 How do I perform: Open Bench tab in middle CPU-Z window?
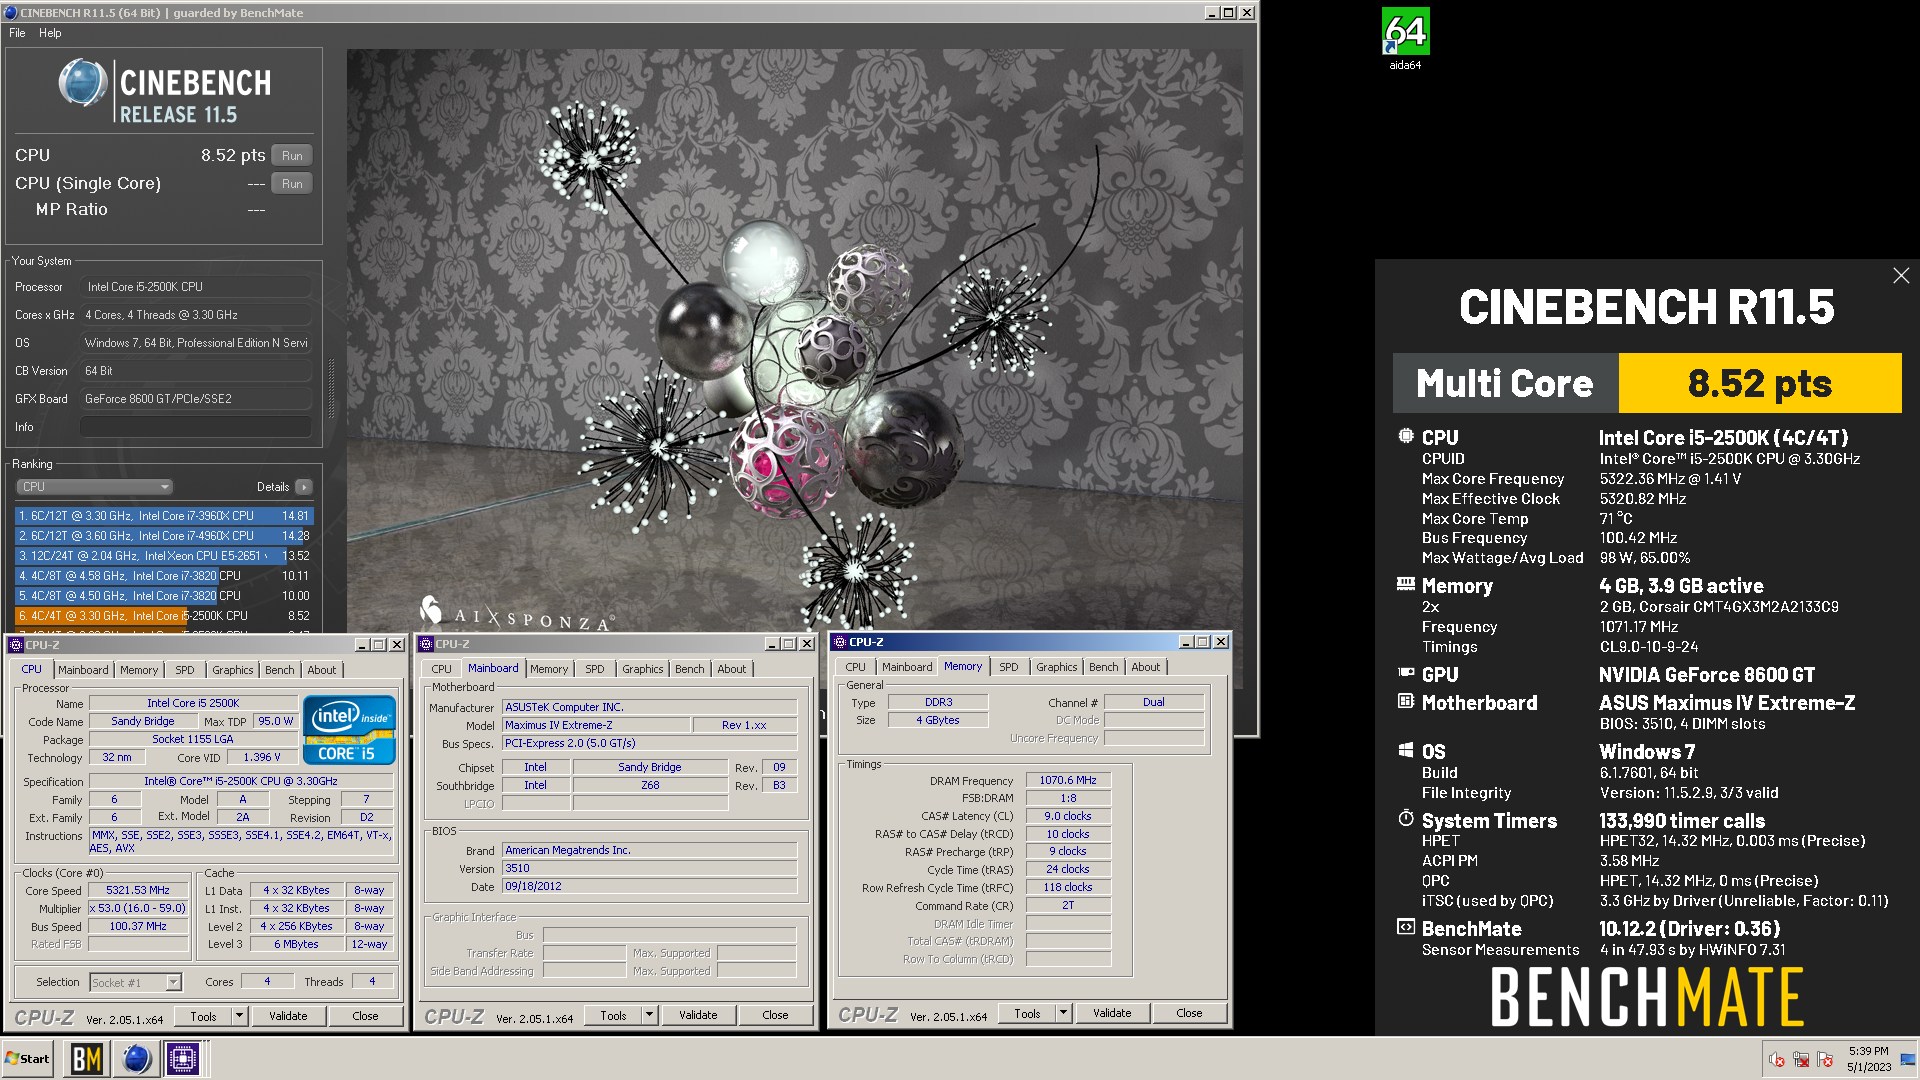(690, 669)
